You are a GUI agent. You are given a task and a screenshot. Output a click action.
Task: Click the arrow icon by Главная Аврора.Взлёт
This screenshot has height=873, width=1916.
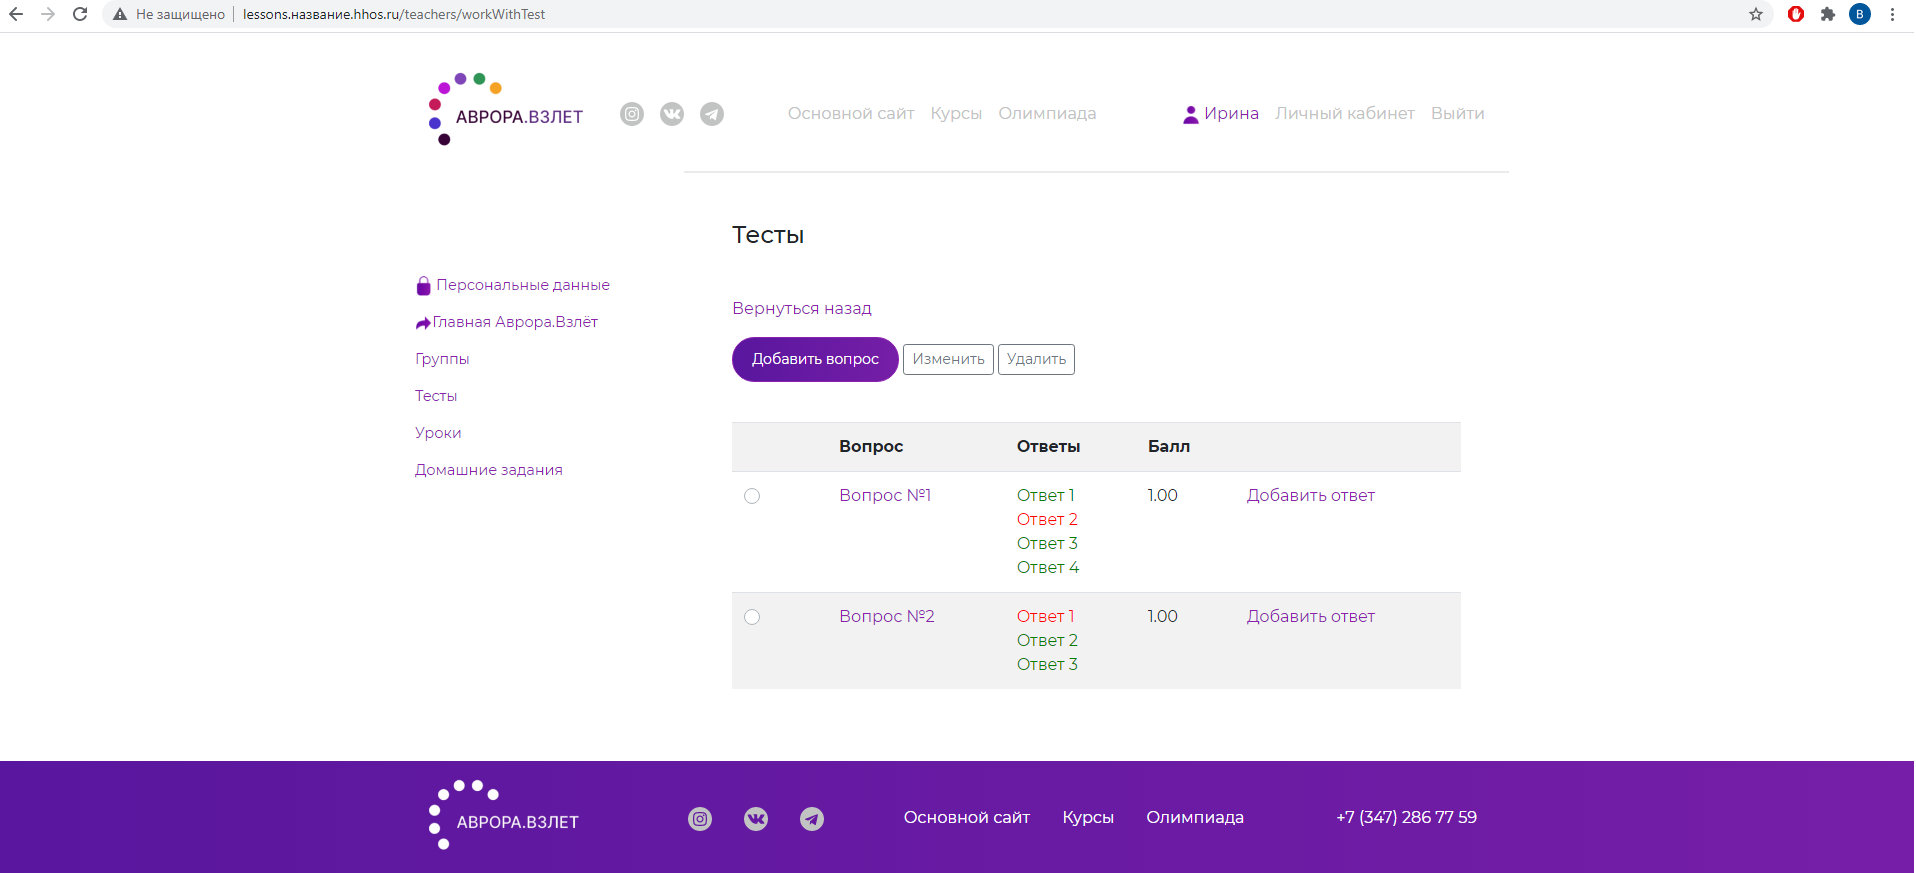click(x=423, y=323)
